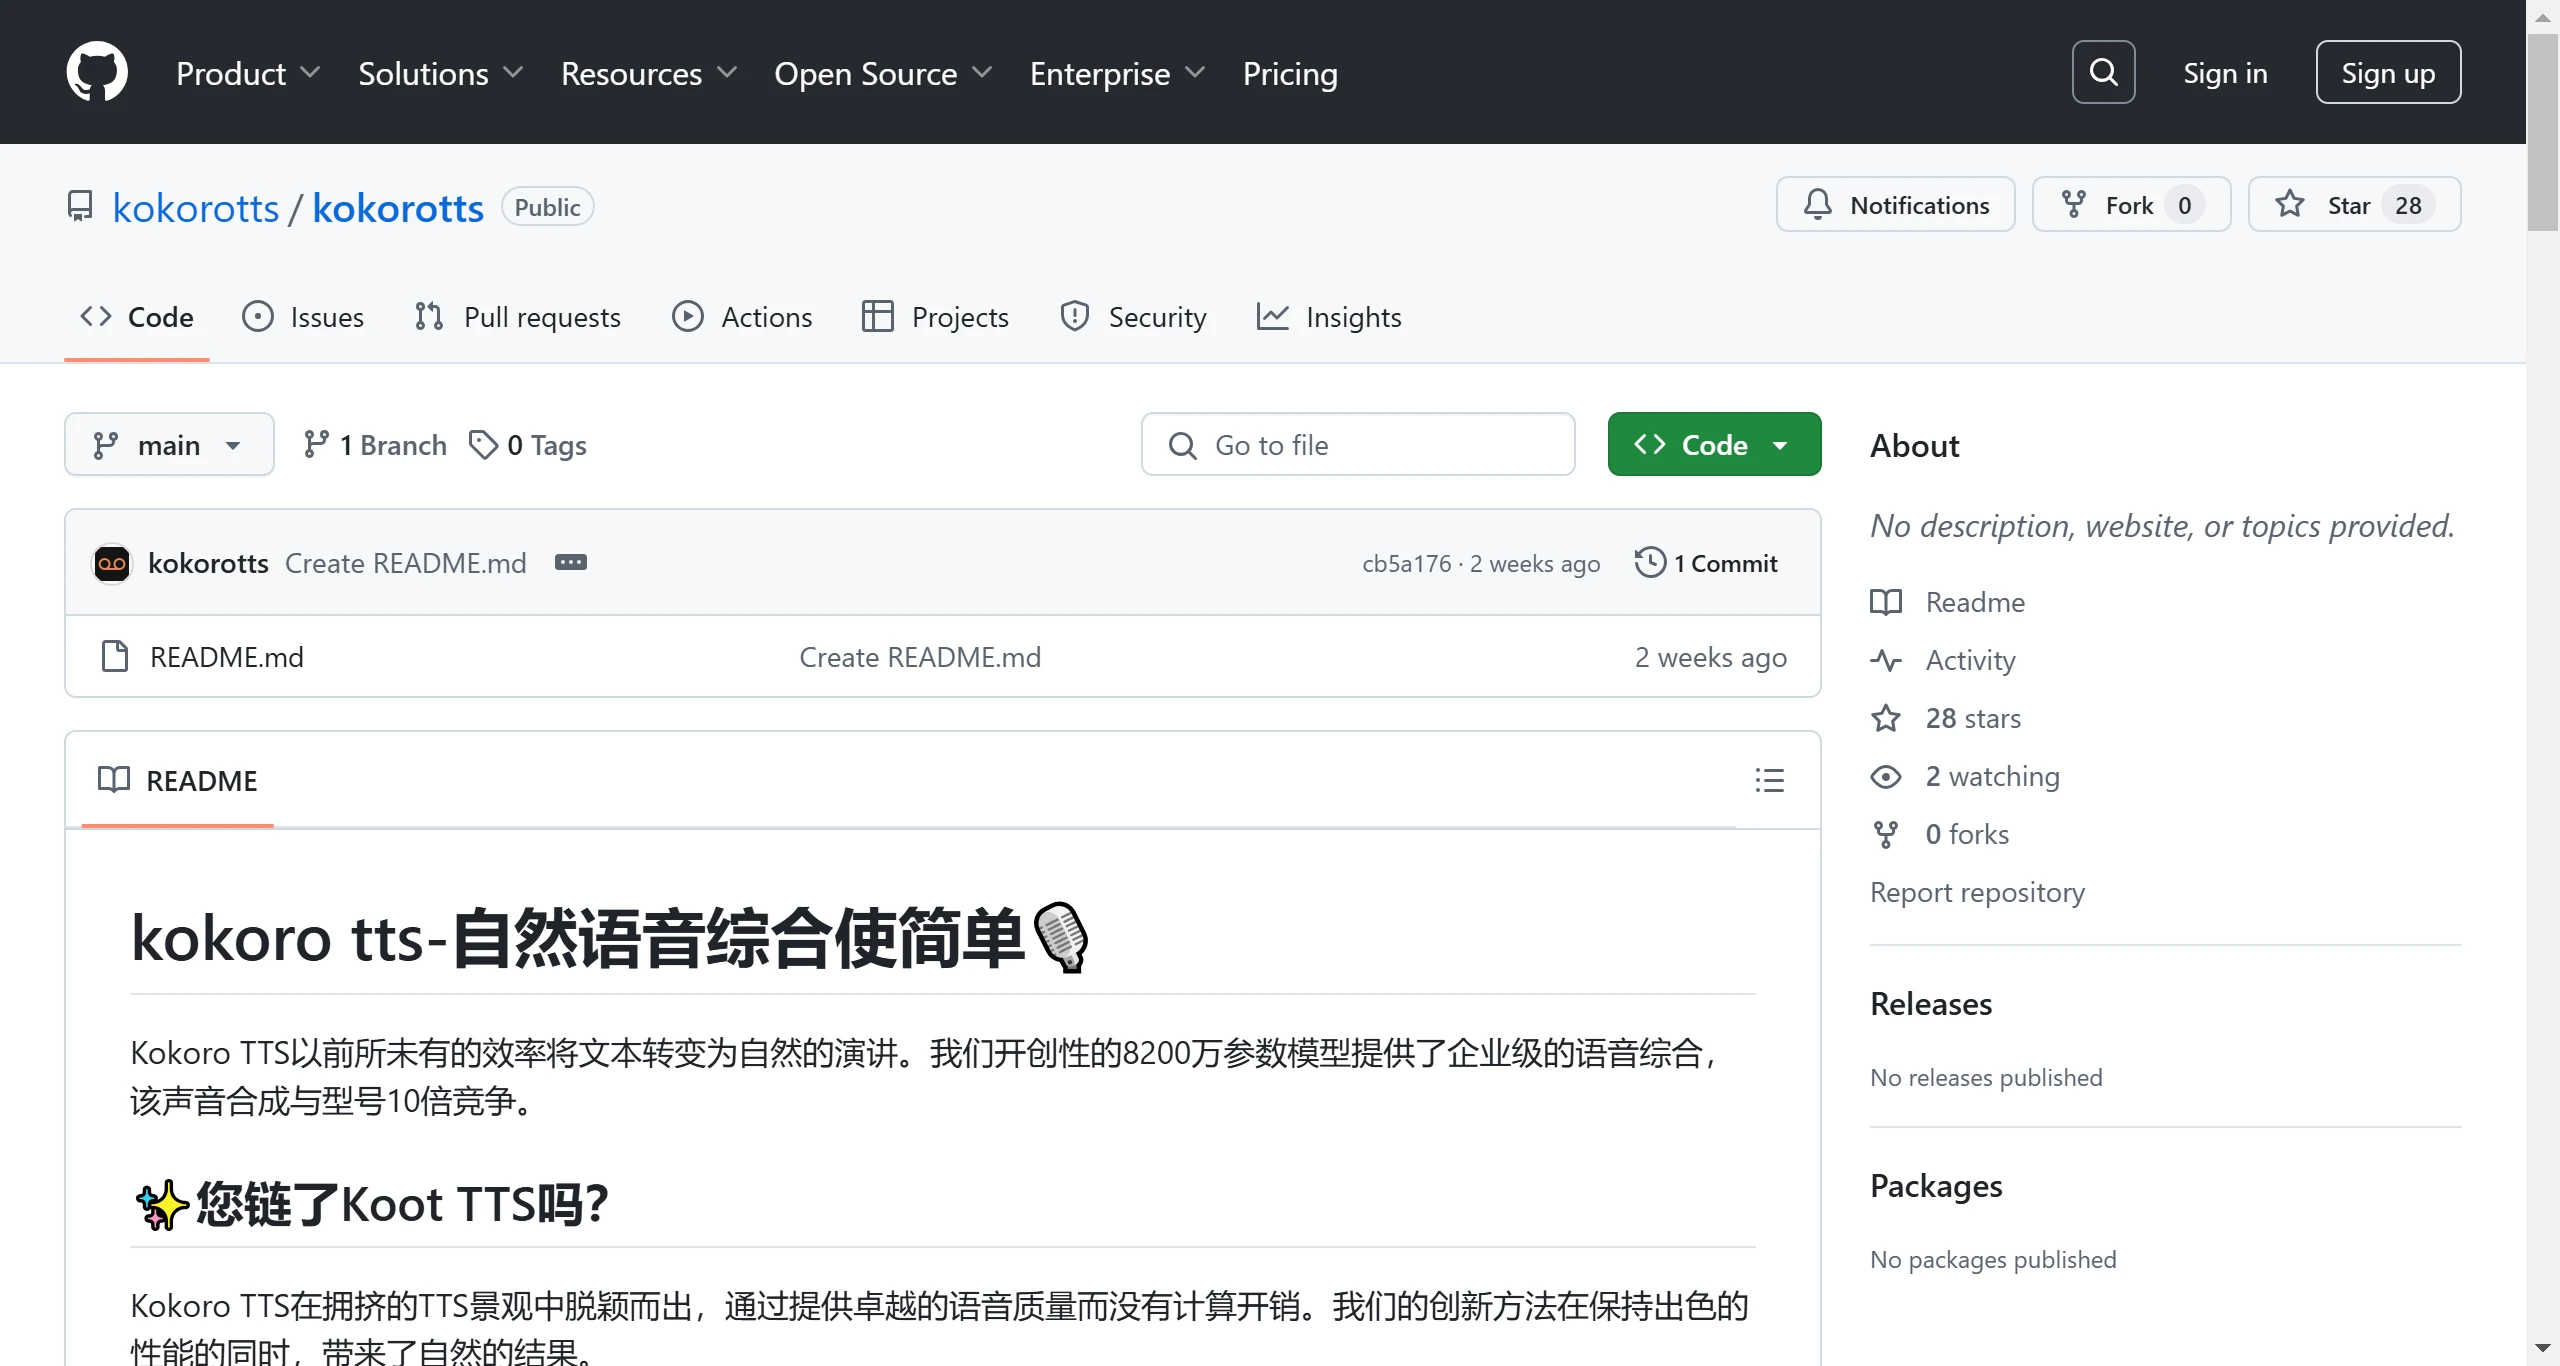2560x1366 pixels.
Task: Click the GitHub Octocat logo
Action: click(97, 72)
